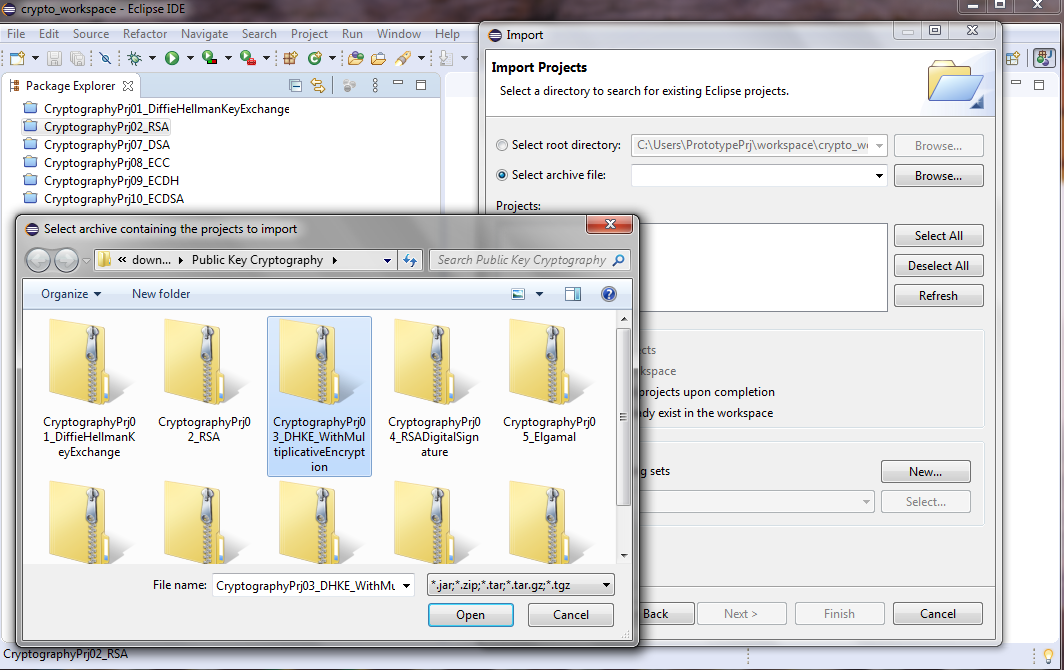Click the Deselect All button
1064x670 pixels.
click(938, 265)
